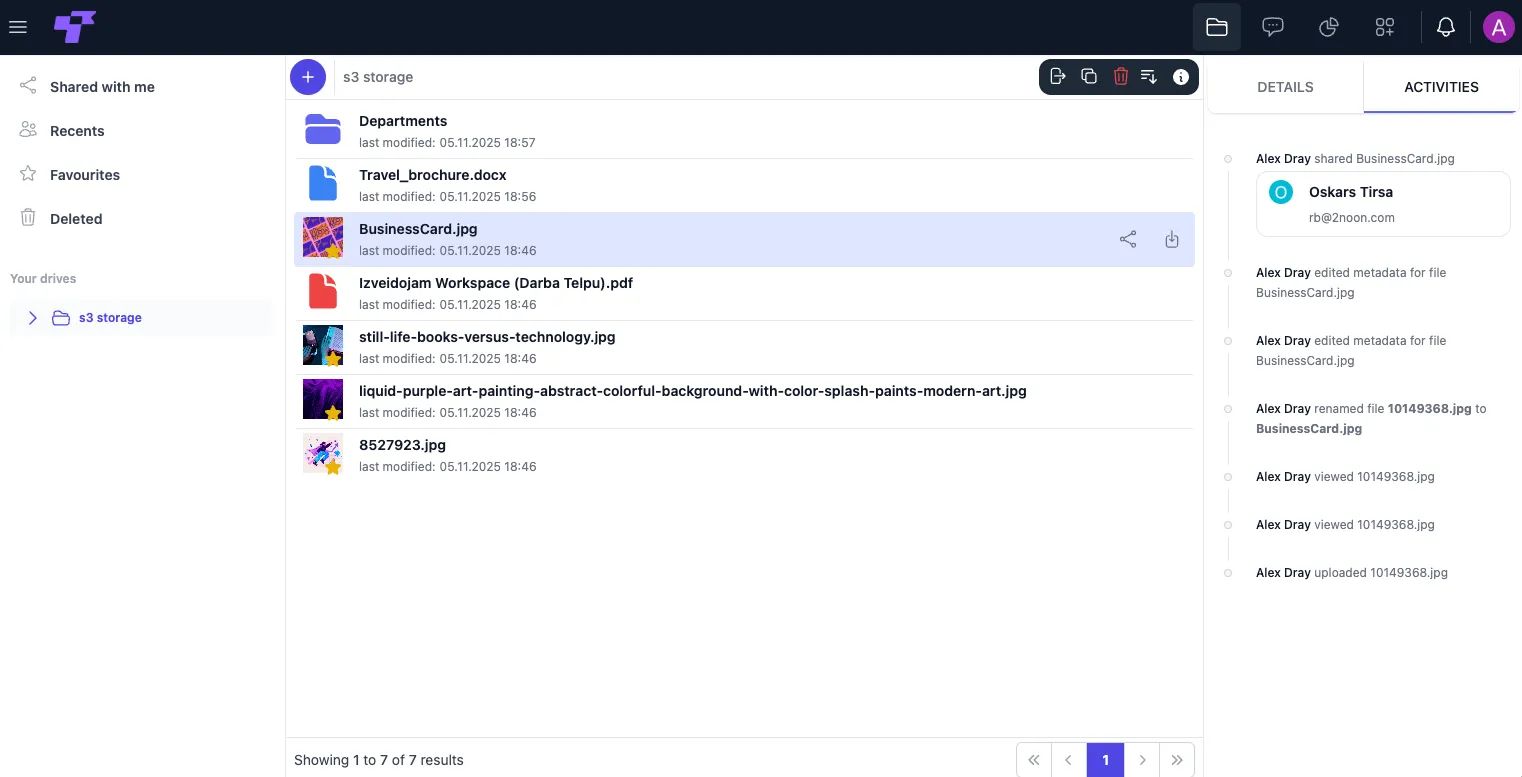Click the copy icon in dark toolbar
Image resolution: width=1522 pixels, height=777 pixels.
pyautogui.click(x=1089, y=77)
